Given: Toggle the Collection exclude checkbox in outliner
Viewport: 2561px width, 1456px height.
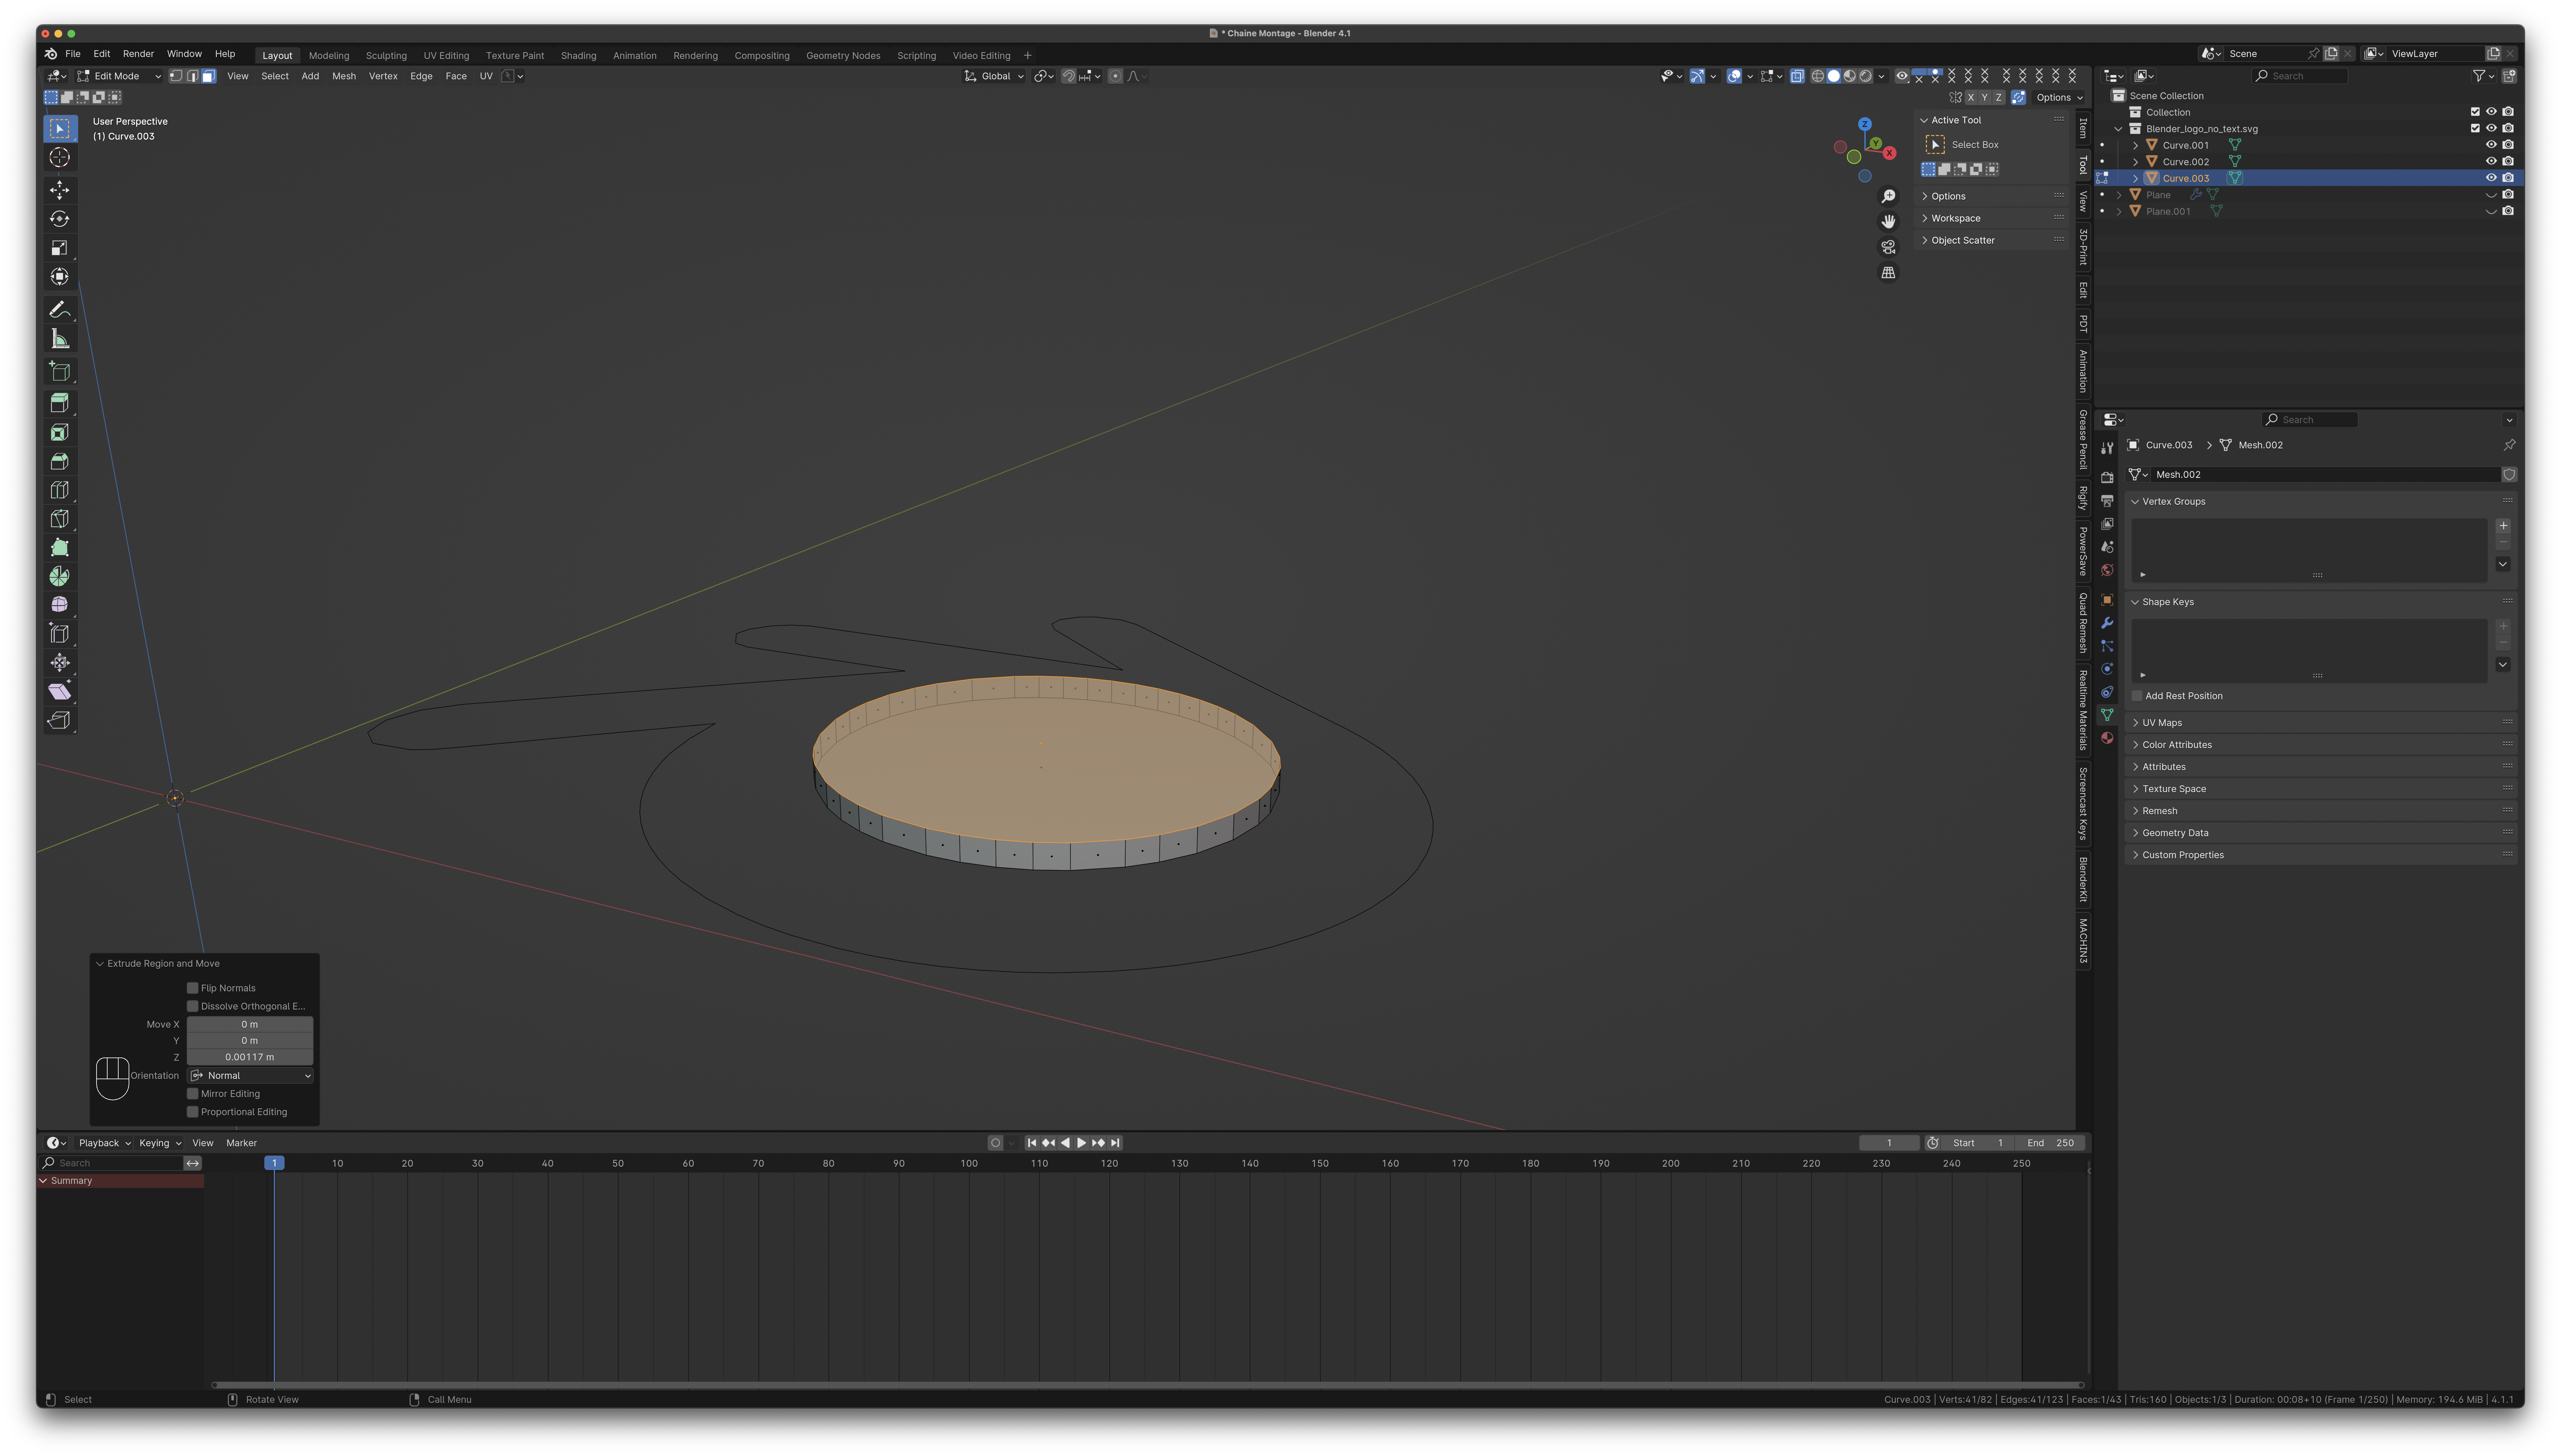Looking at the screenshot, I should (x=2475, y=112).
